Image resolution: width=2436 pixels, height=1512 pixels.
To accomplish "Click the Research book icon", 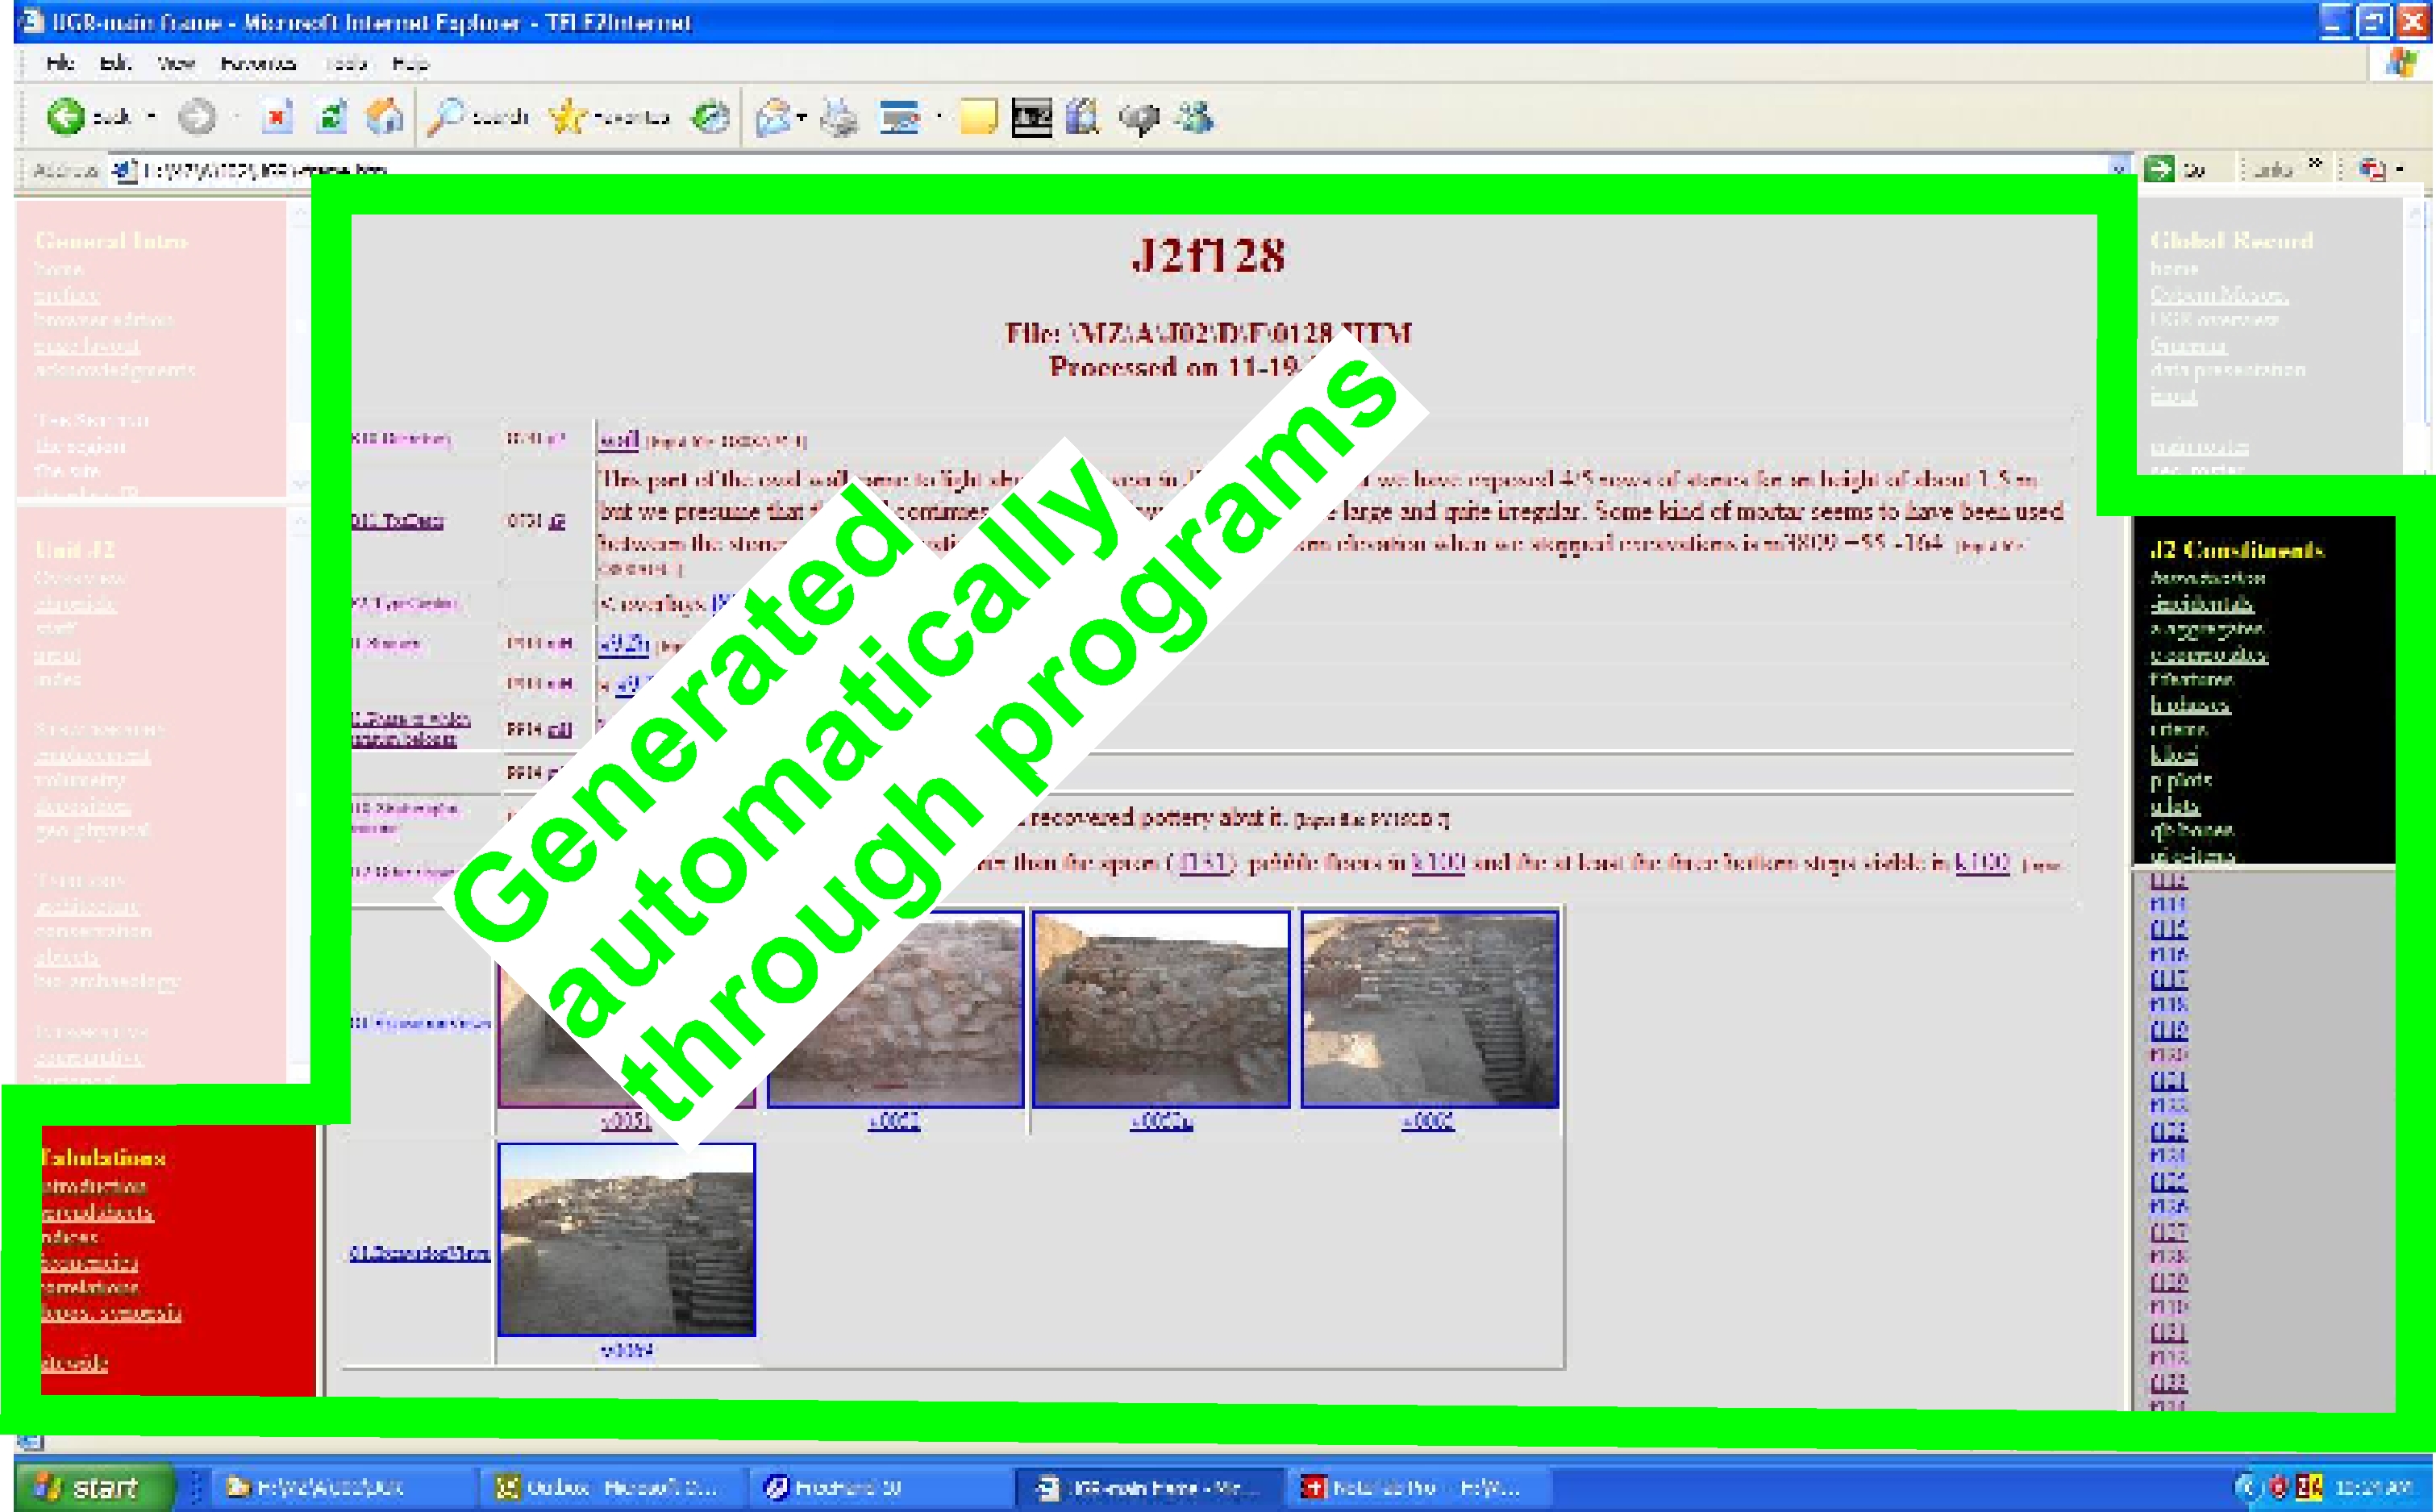I will pos(1082,118).
